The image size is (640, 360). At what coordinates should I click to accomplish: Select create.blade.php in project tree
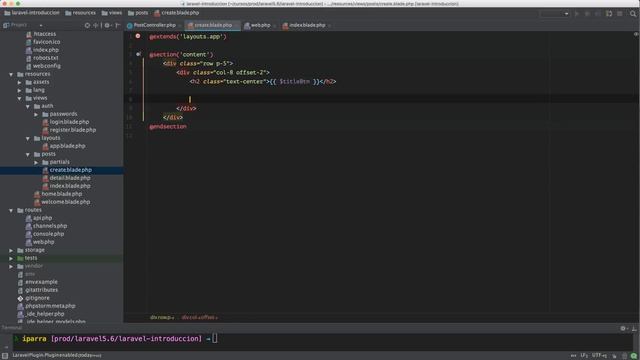[x=67, y=170]
